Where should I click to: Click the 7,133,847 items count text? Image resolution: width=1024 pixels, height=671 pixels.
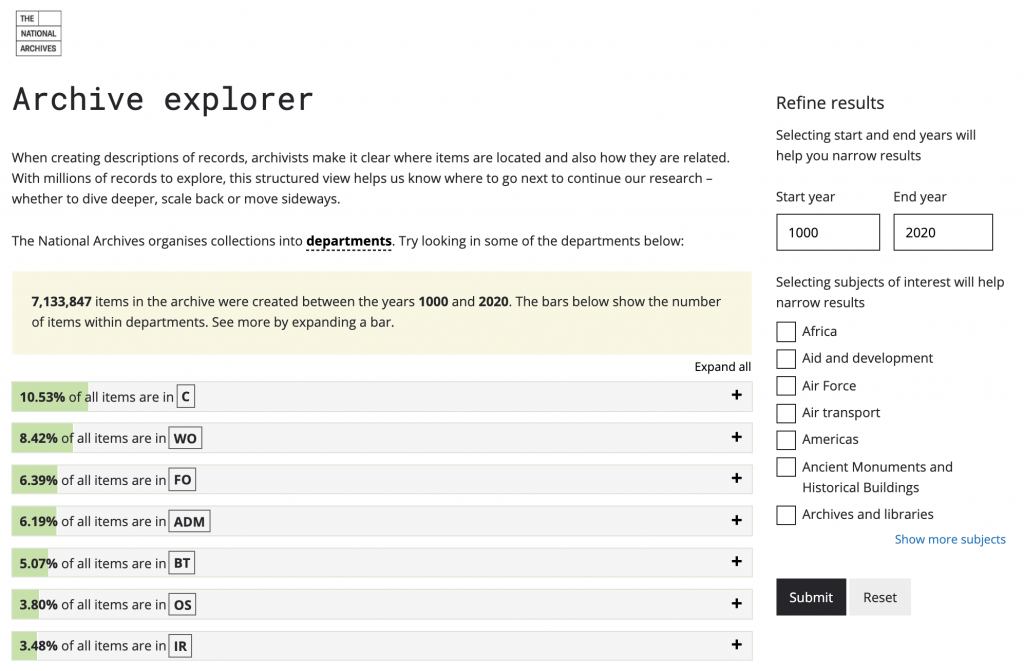(x=61, y=301)
